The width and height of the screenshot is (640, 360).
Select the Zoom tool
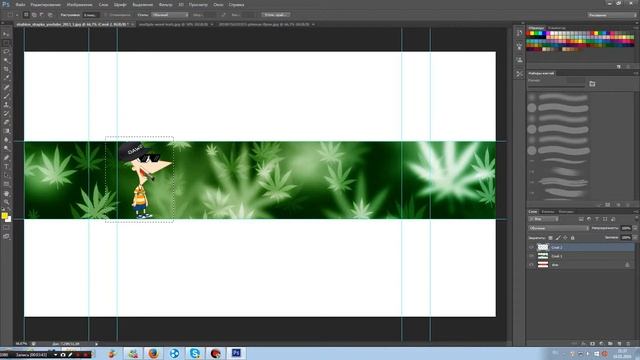coord(6,202)
